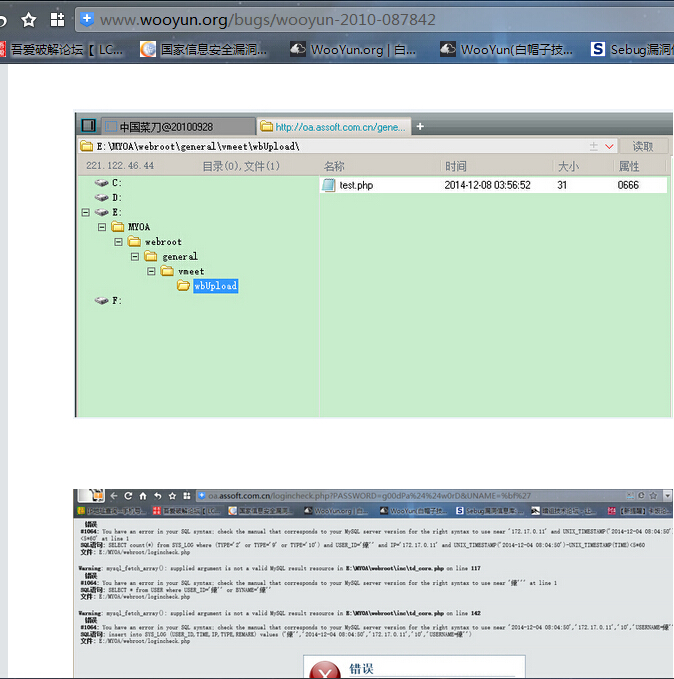Select the test.php file name
The image size is (674, 679).
pos(356,185)
